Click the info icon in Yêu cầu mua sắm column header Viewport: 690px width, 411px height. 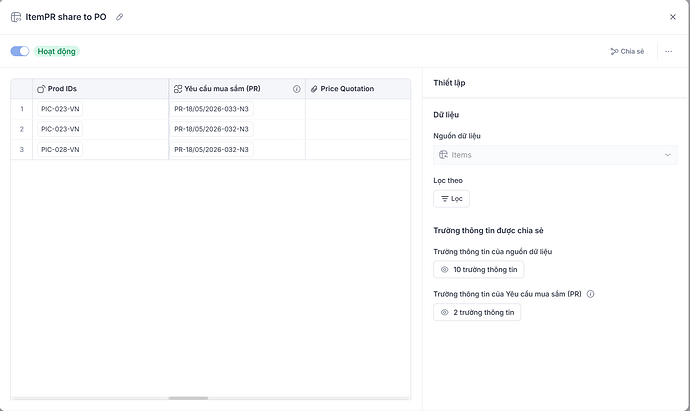click(x=297, y=89)
